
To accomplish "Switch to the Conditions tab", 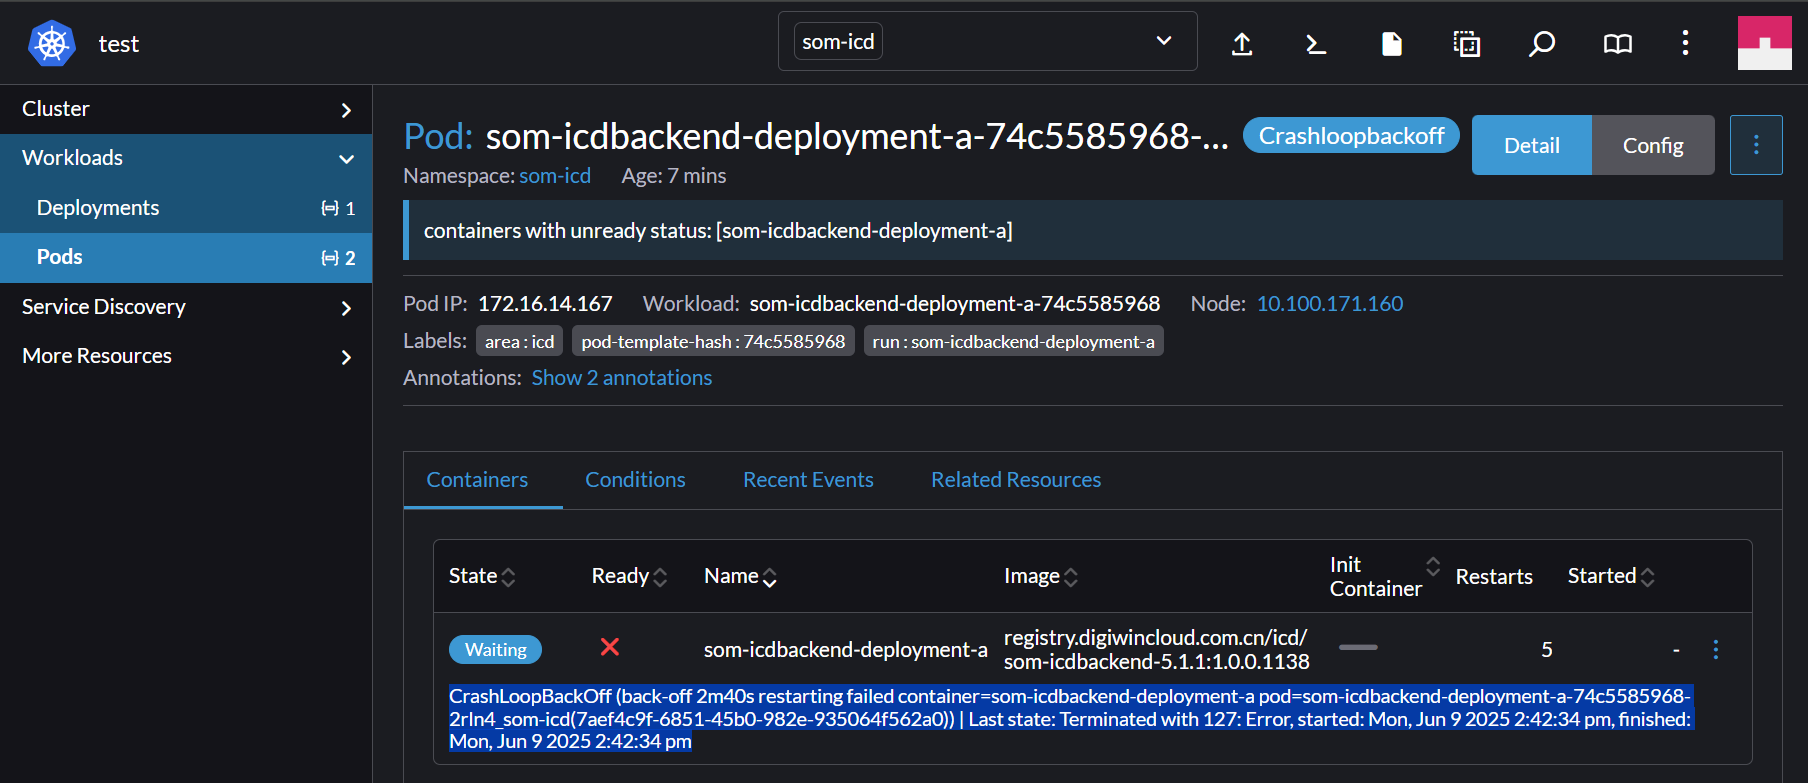I will [x=636, y=480].
